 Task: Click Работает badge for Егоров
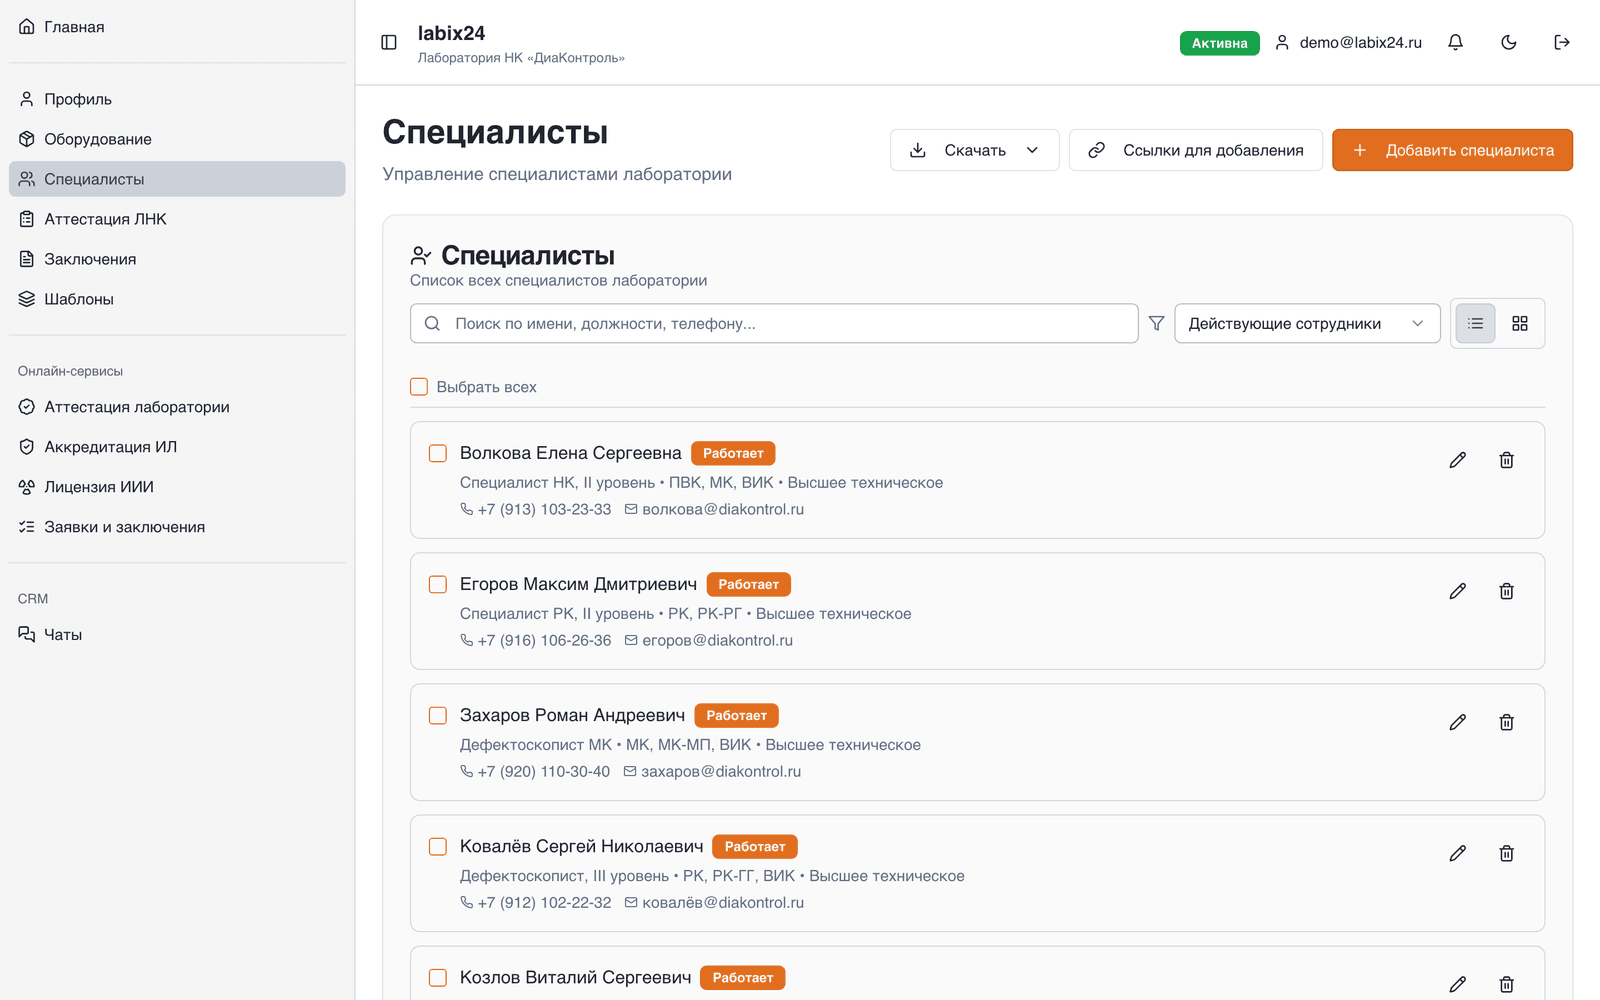tap(749, 584)
